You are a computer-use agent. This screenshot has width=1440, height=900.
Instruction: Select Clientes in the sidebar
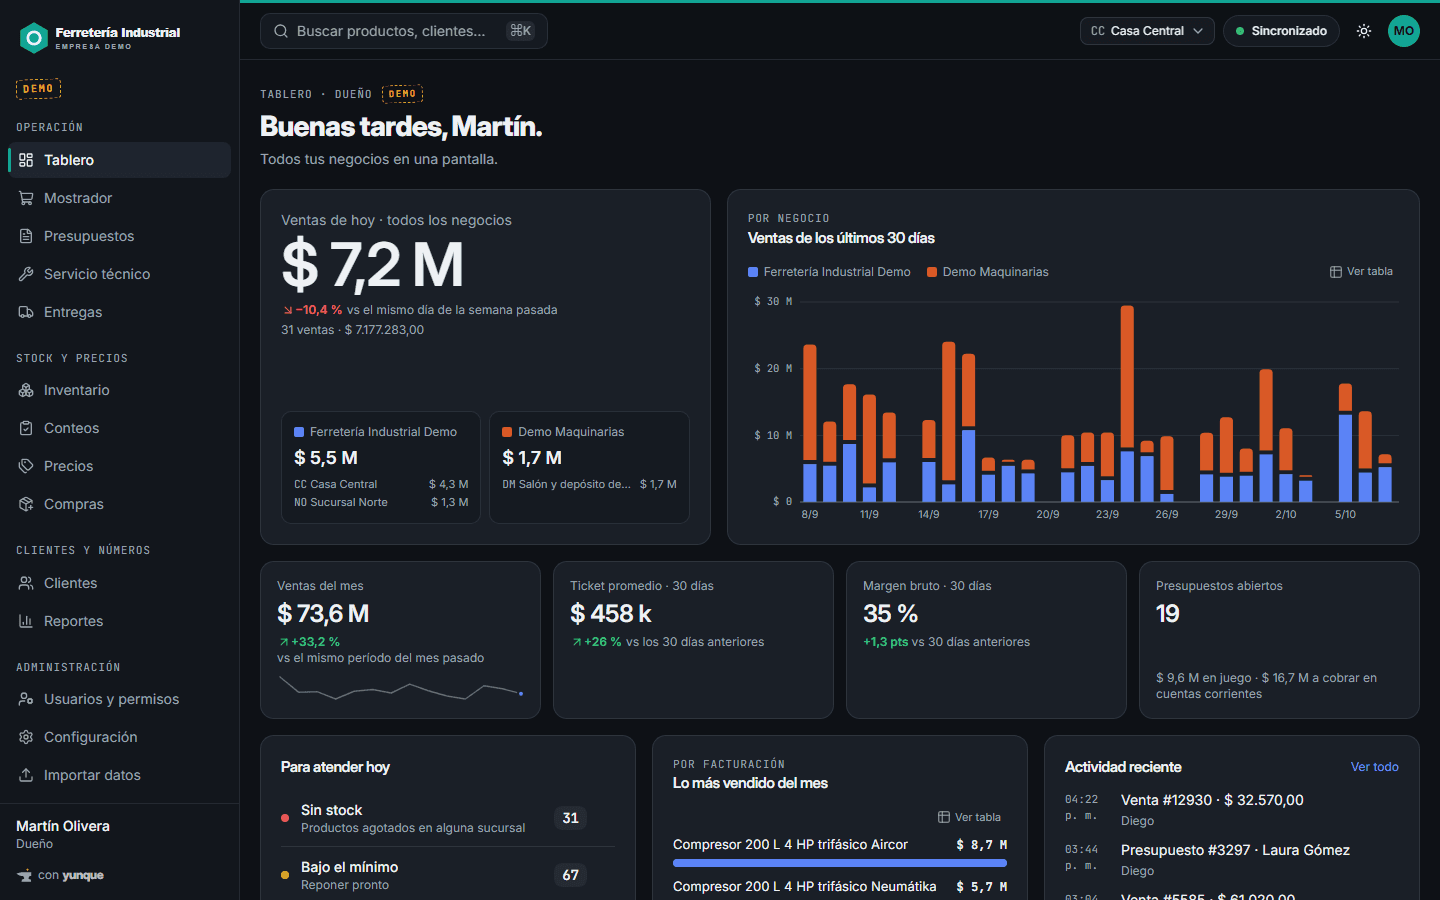119,583
